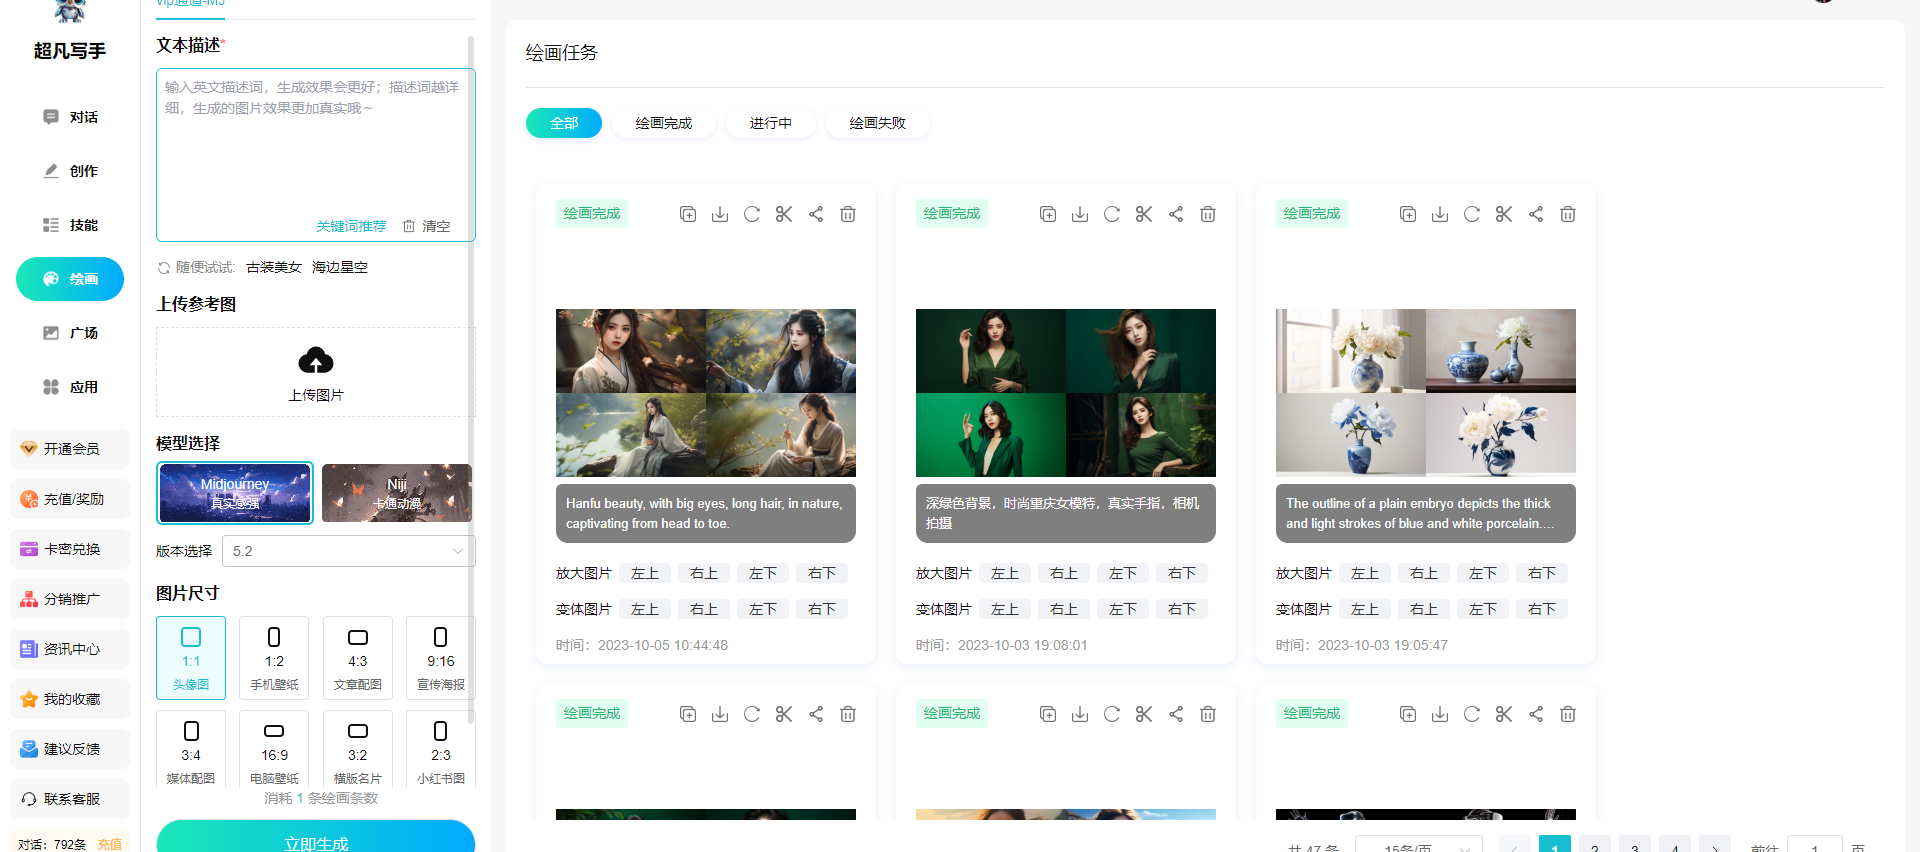Regenerate the porcelain vase painting
The image size is (1920, 852).
click(x=1472, y=214)
